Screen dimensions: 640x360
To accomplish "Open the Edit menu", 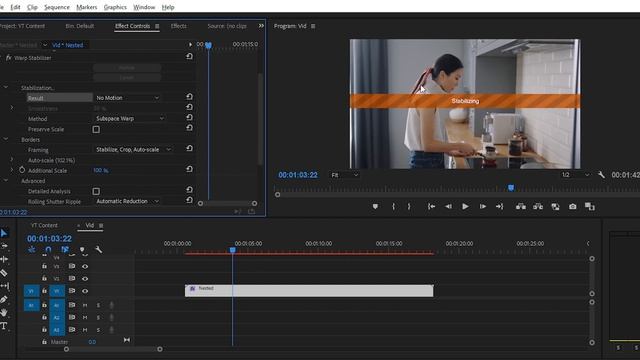I will [15, 7].
